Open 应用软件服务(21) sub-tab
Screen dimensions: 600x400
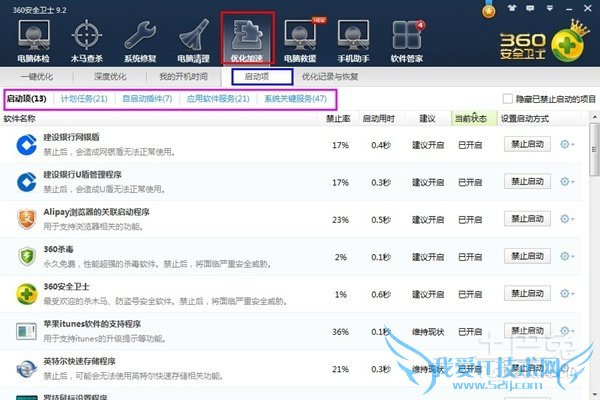[x=218, y=99]
